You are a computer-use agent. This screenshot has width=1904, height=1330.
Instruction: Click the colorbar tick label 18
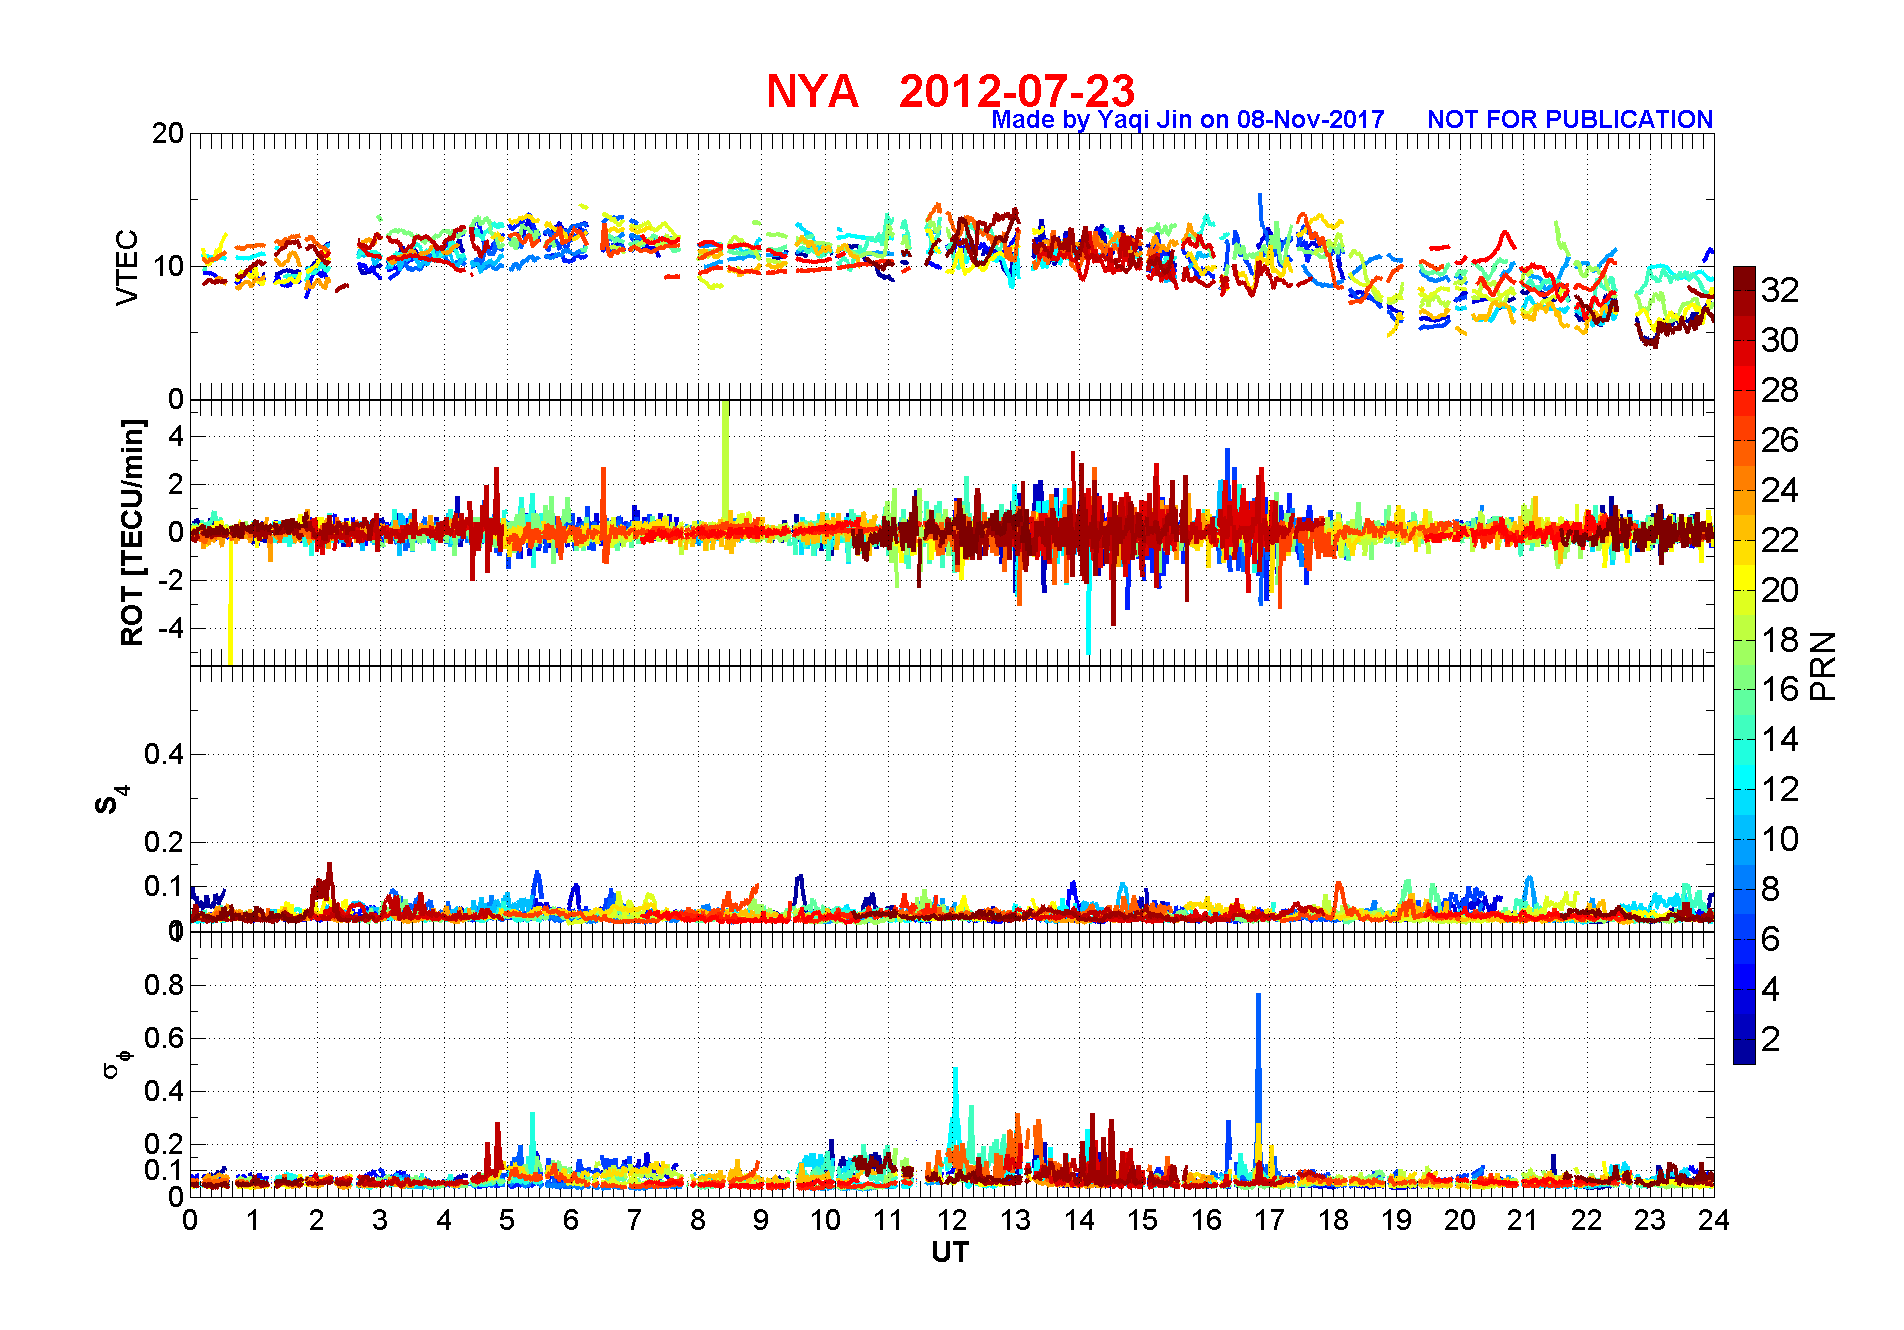click(1780, 640)
